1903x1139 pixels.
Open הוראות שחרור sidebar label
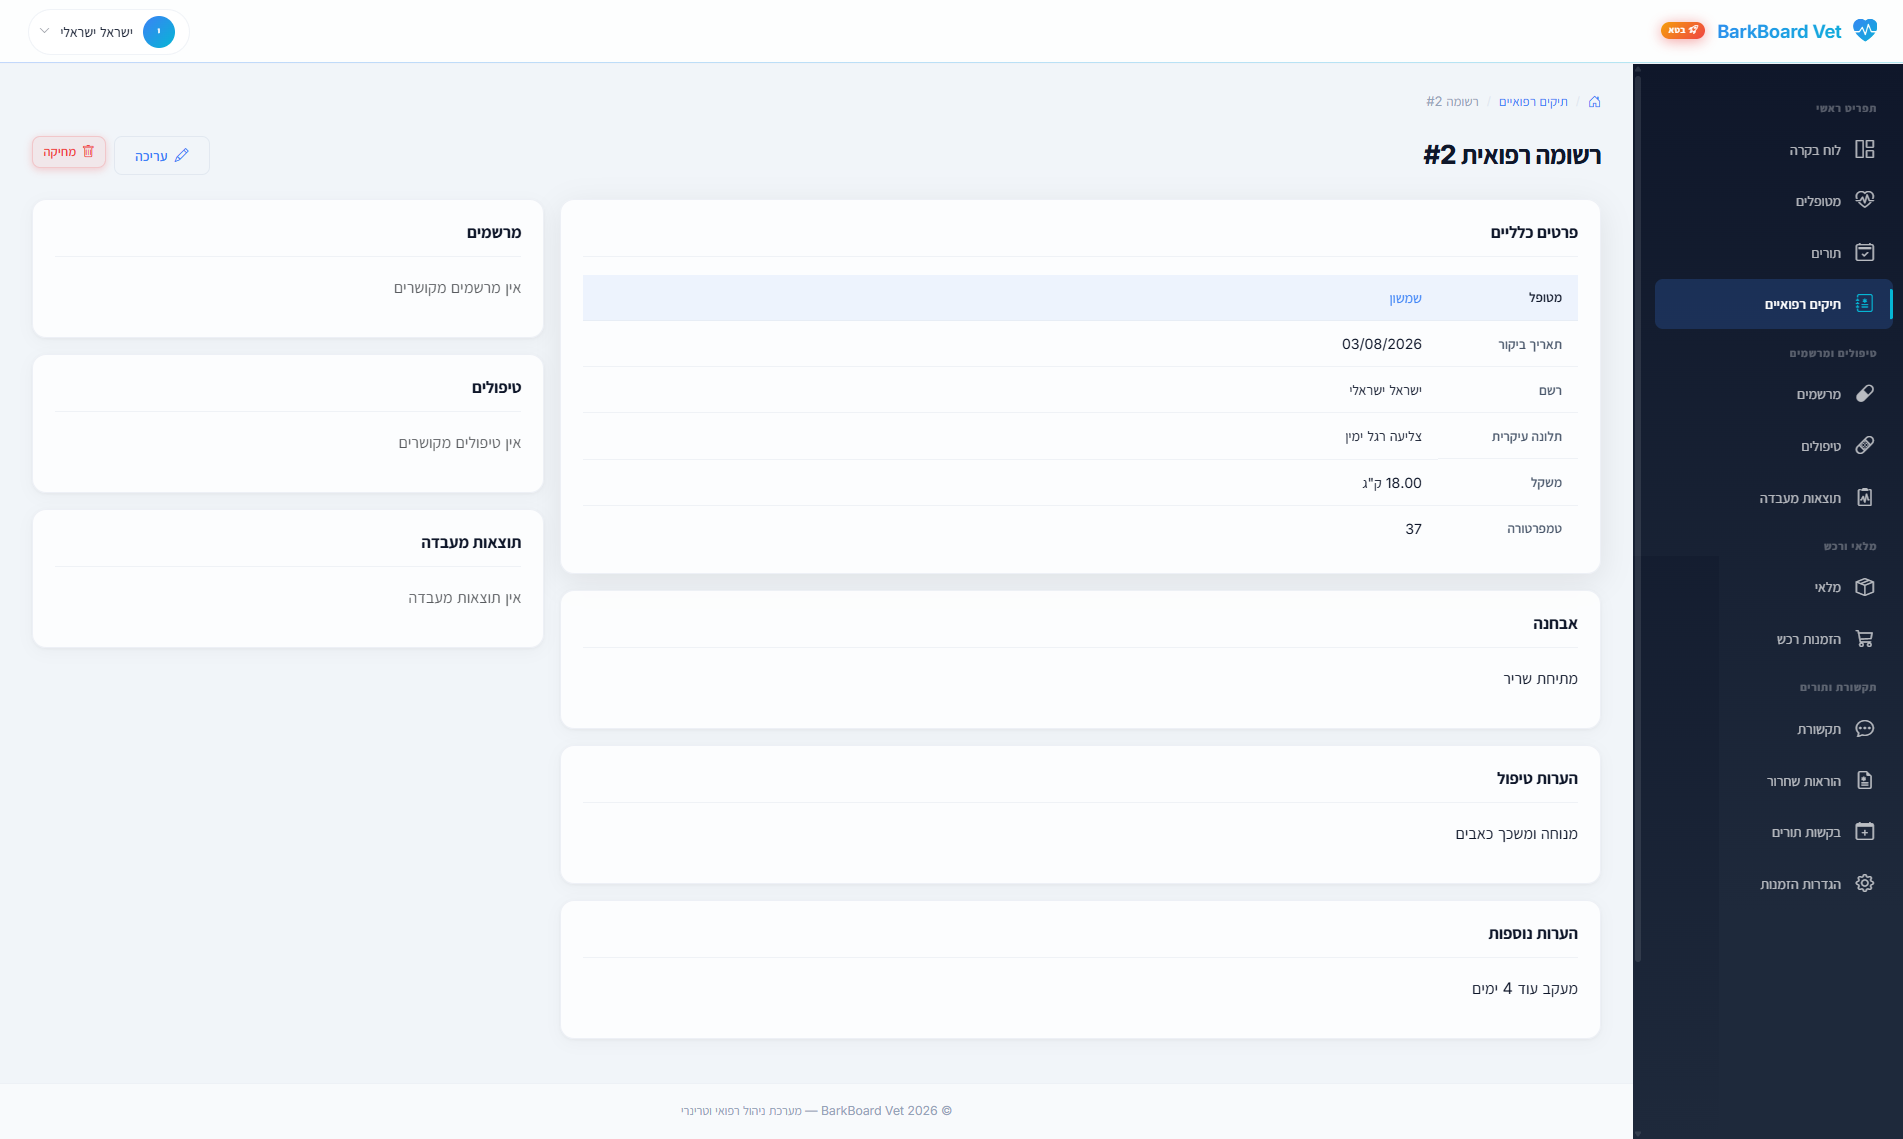[x=1803, y=781]
